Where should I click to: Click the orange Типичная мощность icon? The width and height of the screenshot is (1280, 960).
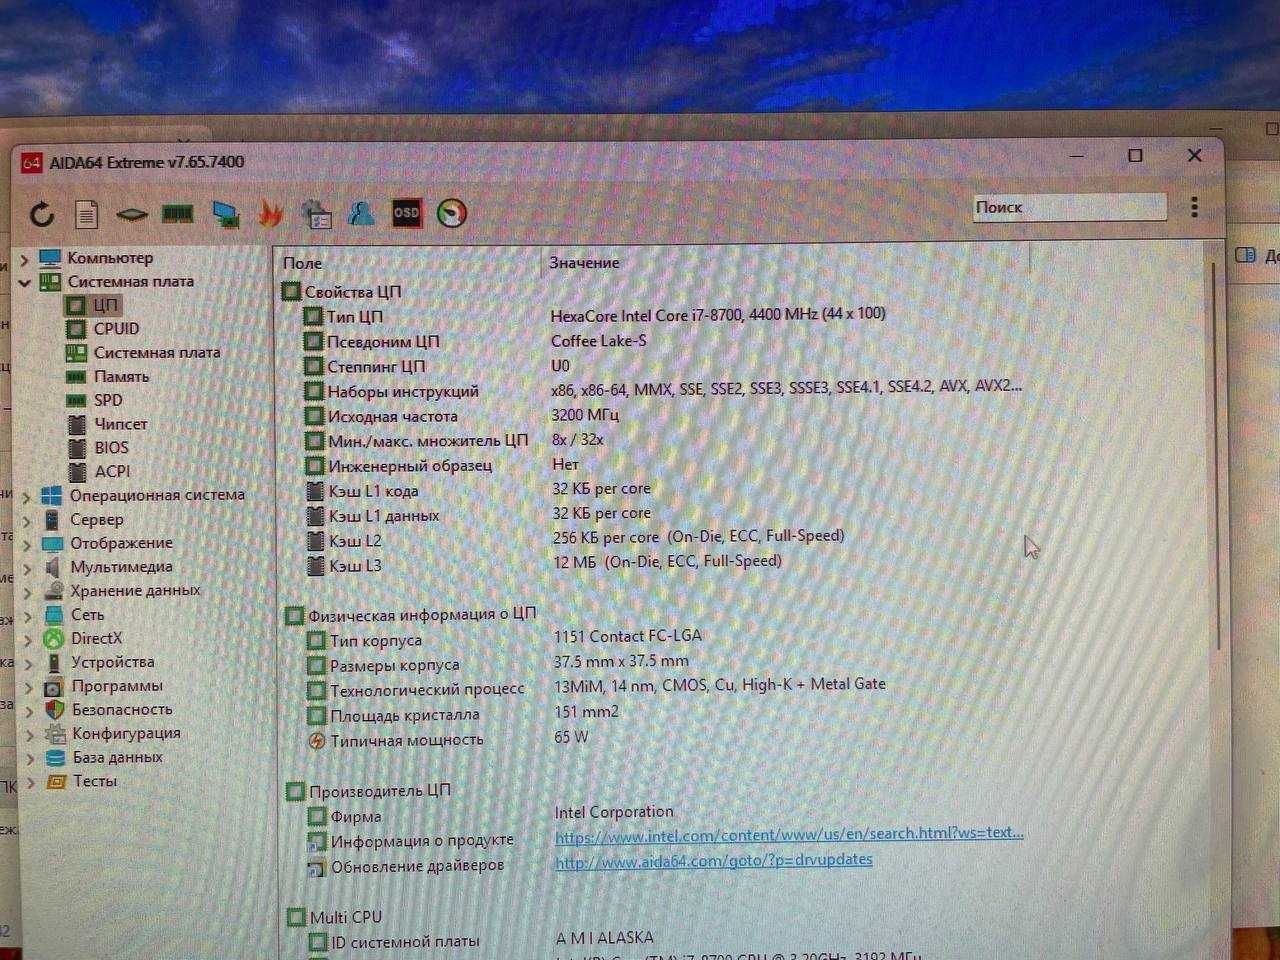(316, 741)
